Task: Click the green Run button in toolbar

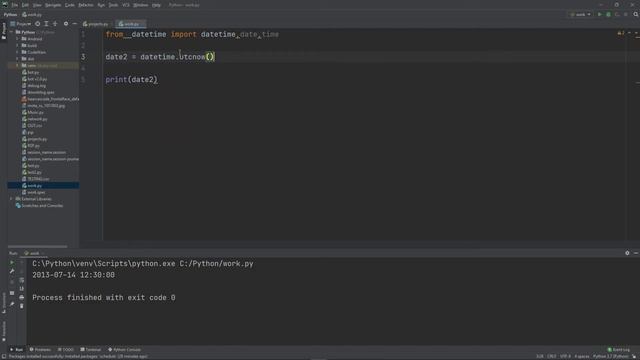Action: [600, 14]
